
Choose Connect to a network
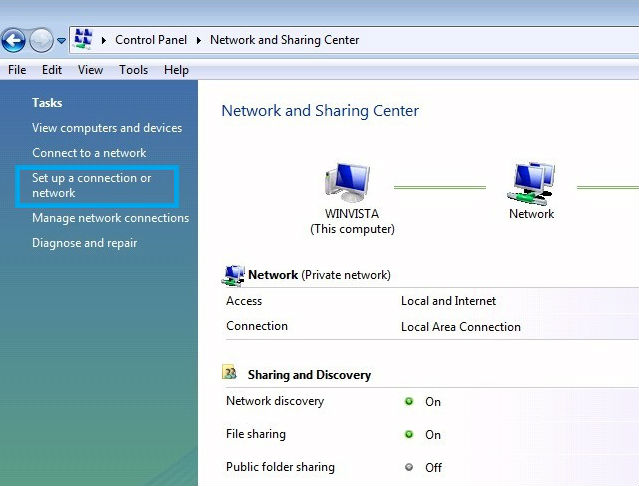pyautogui.click(x=89, y=153)
